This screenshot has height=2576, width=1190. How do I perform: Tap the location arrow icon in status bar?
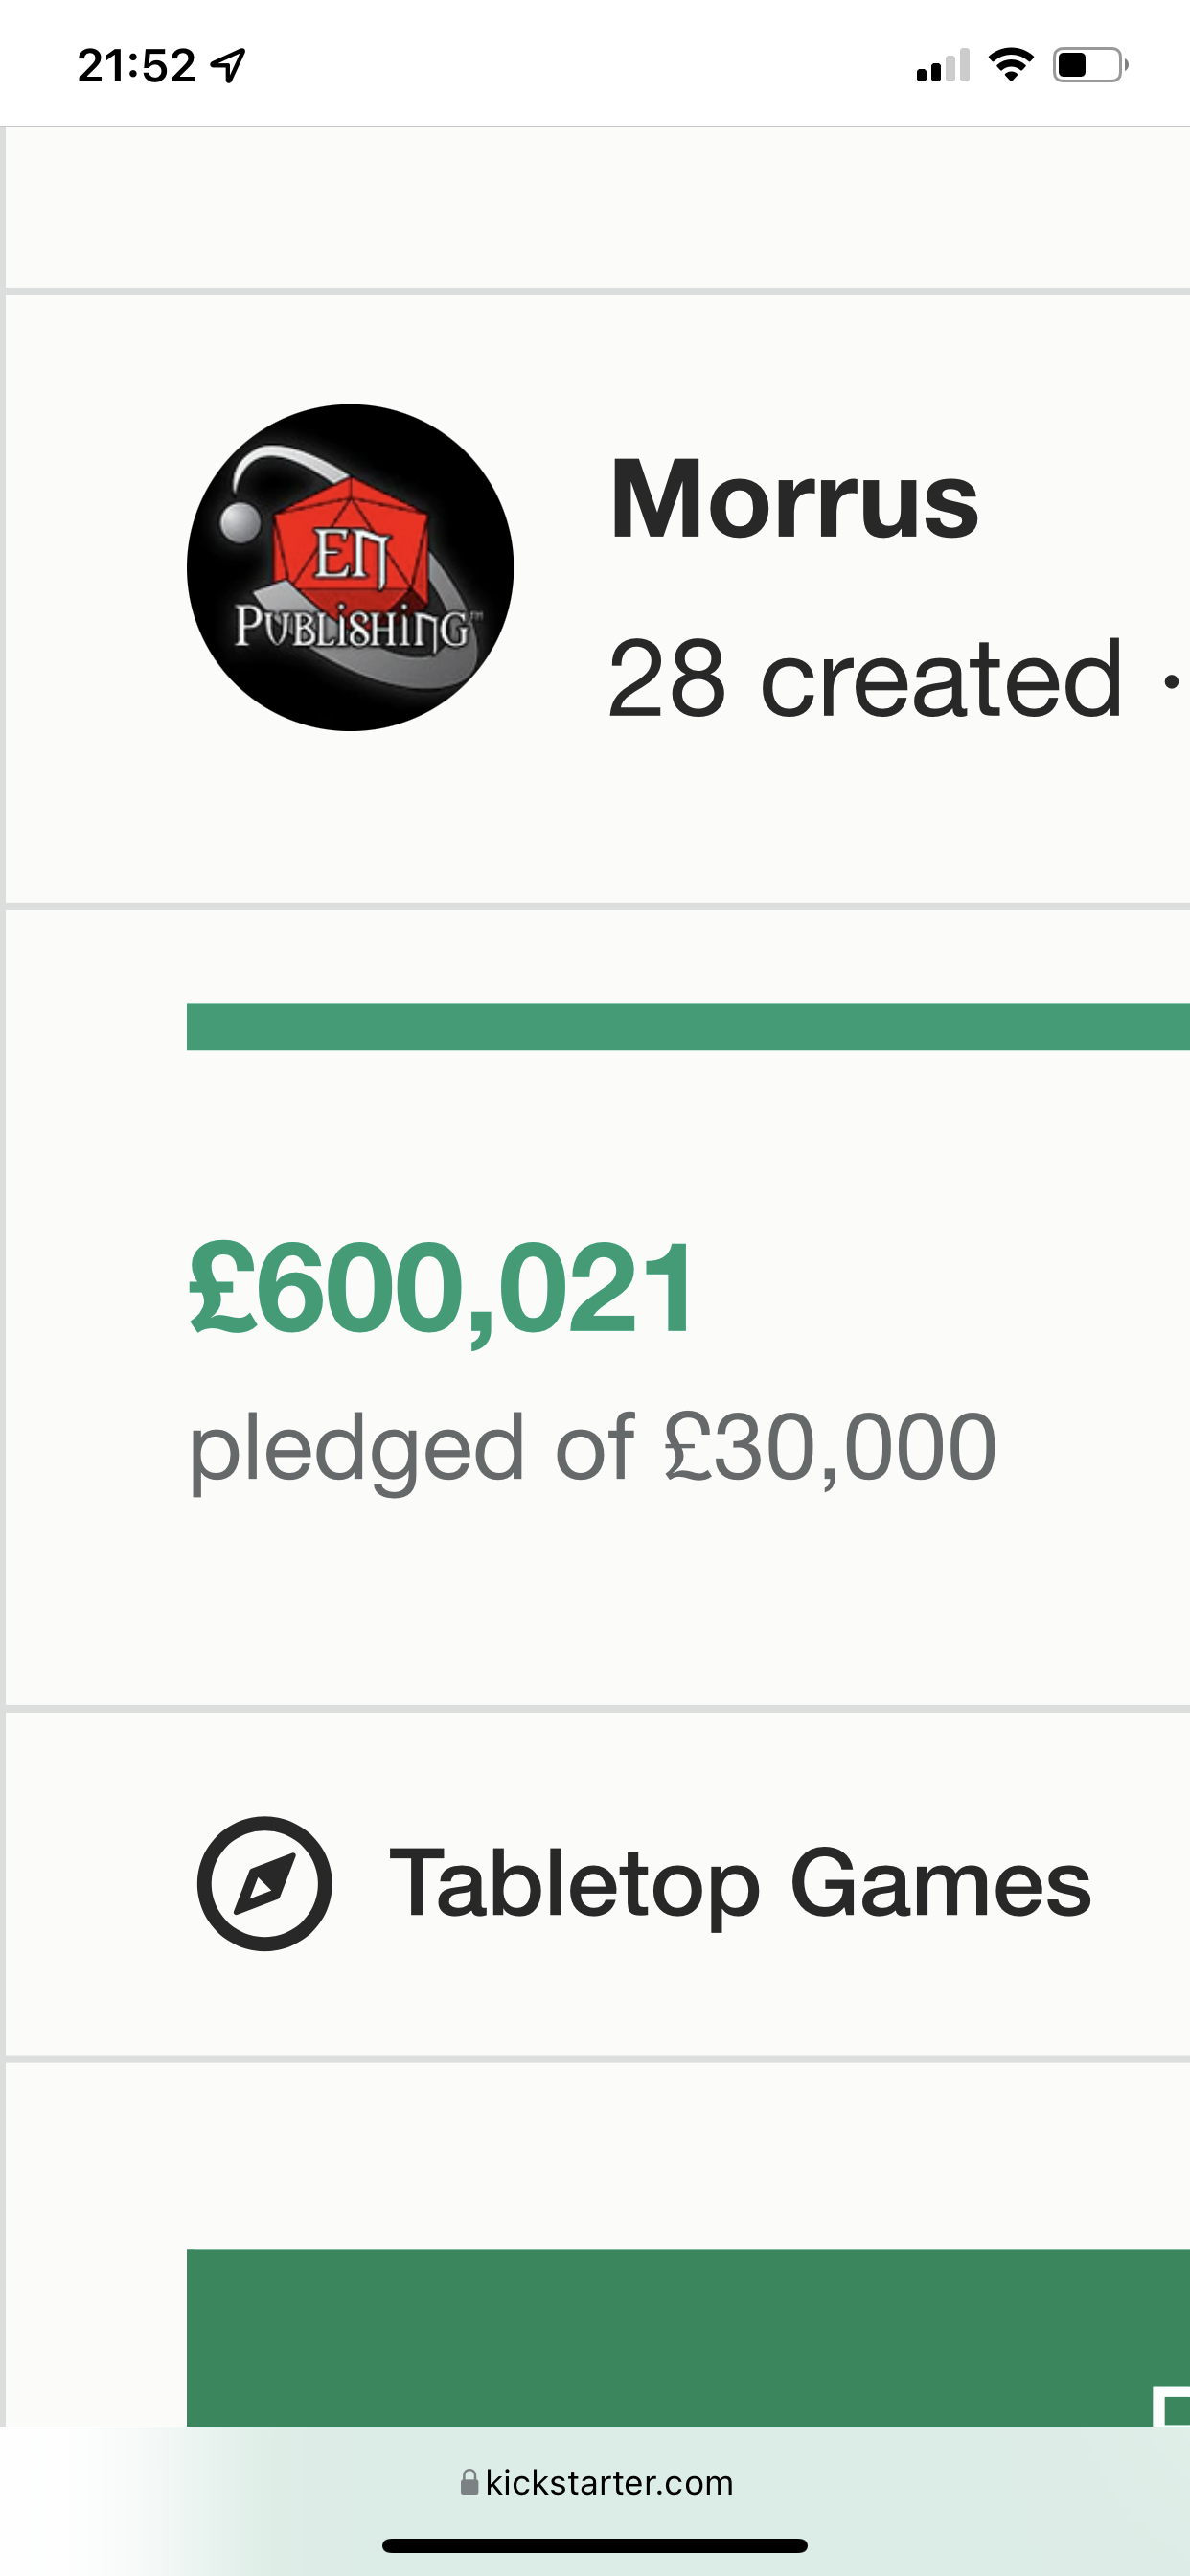tap(228, 66)
